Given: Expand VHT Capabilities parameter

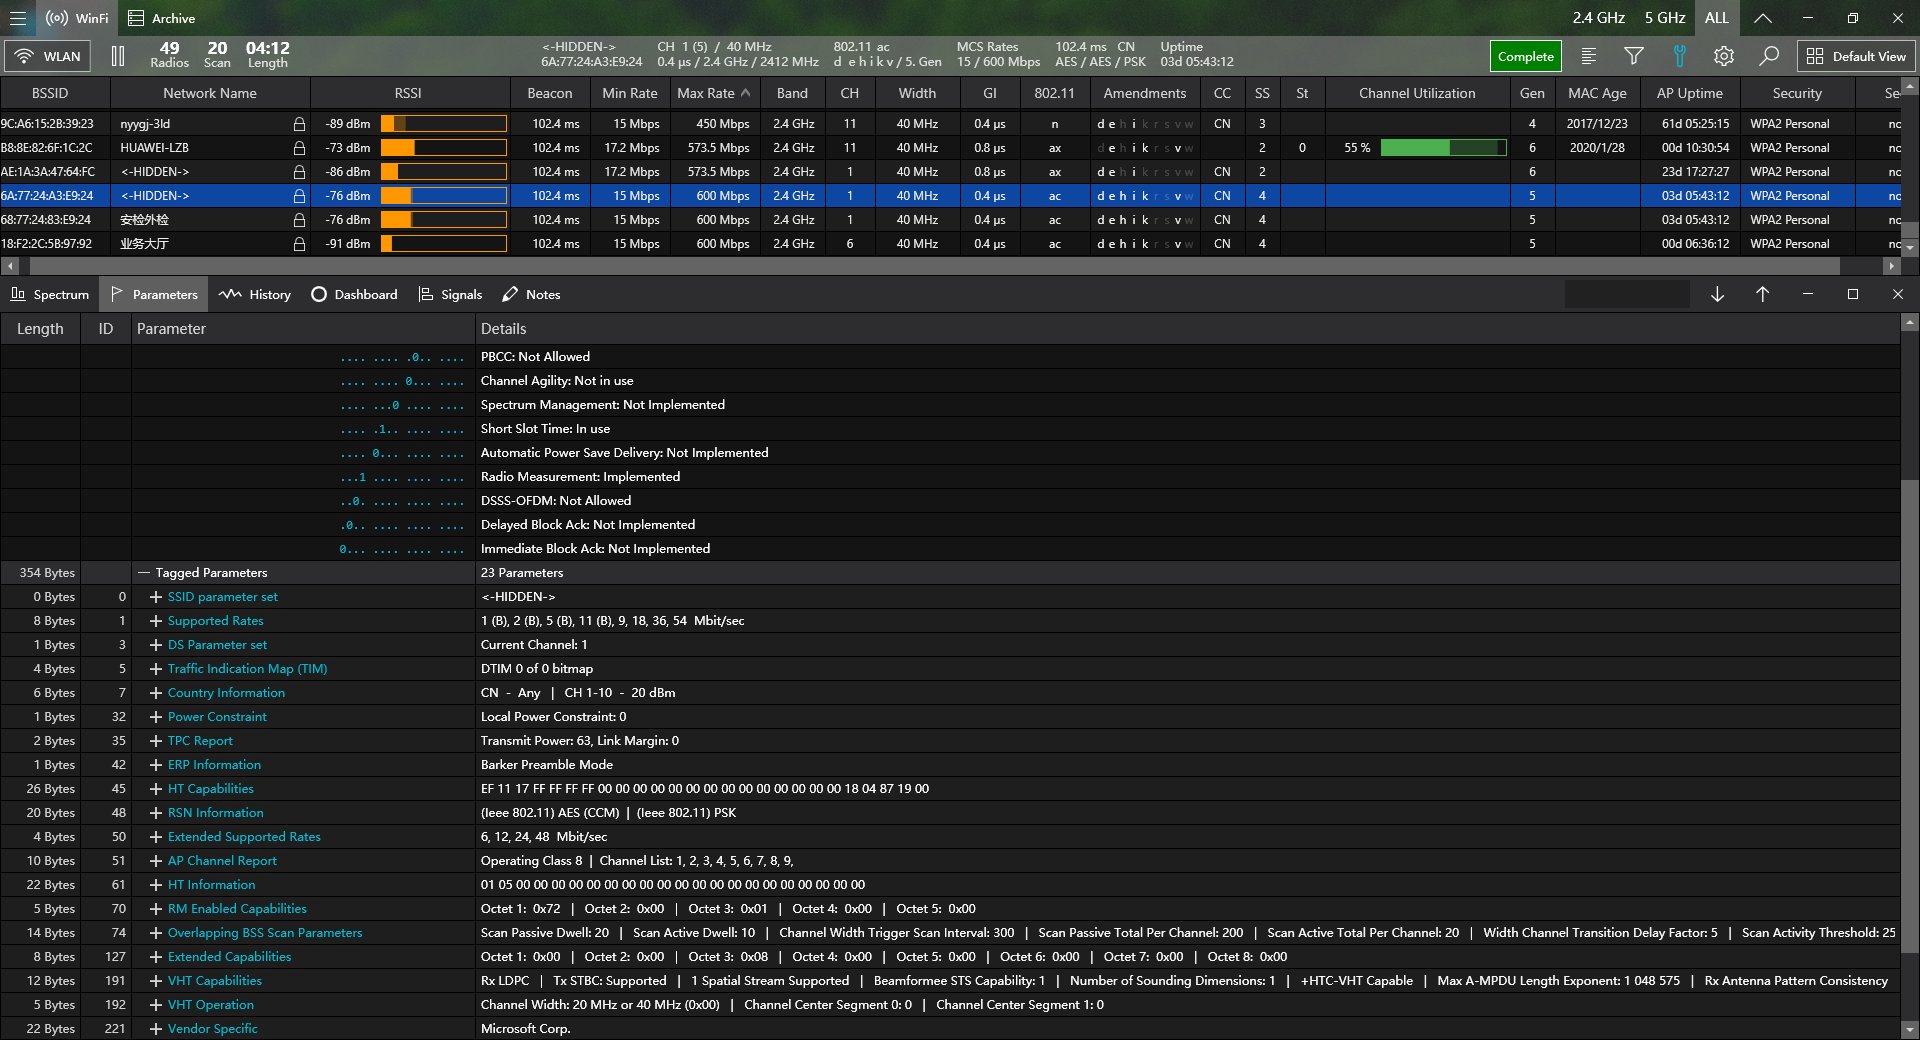Looking at the screenshot, I should 156,981.
